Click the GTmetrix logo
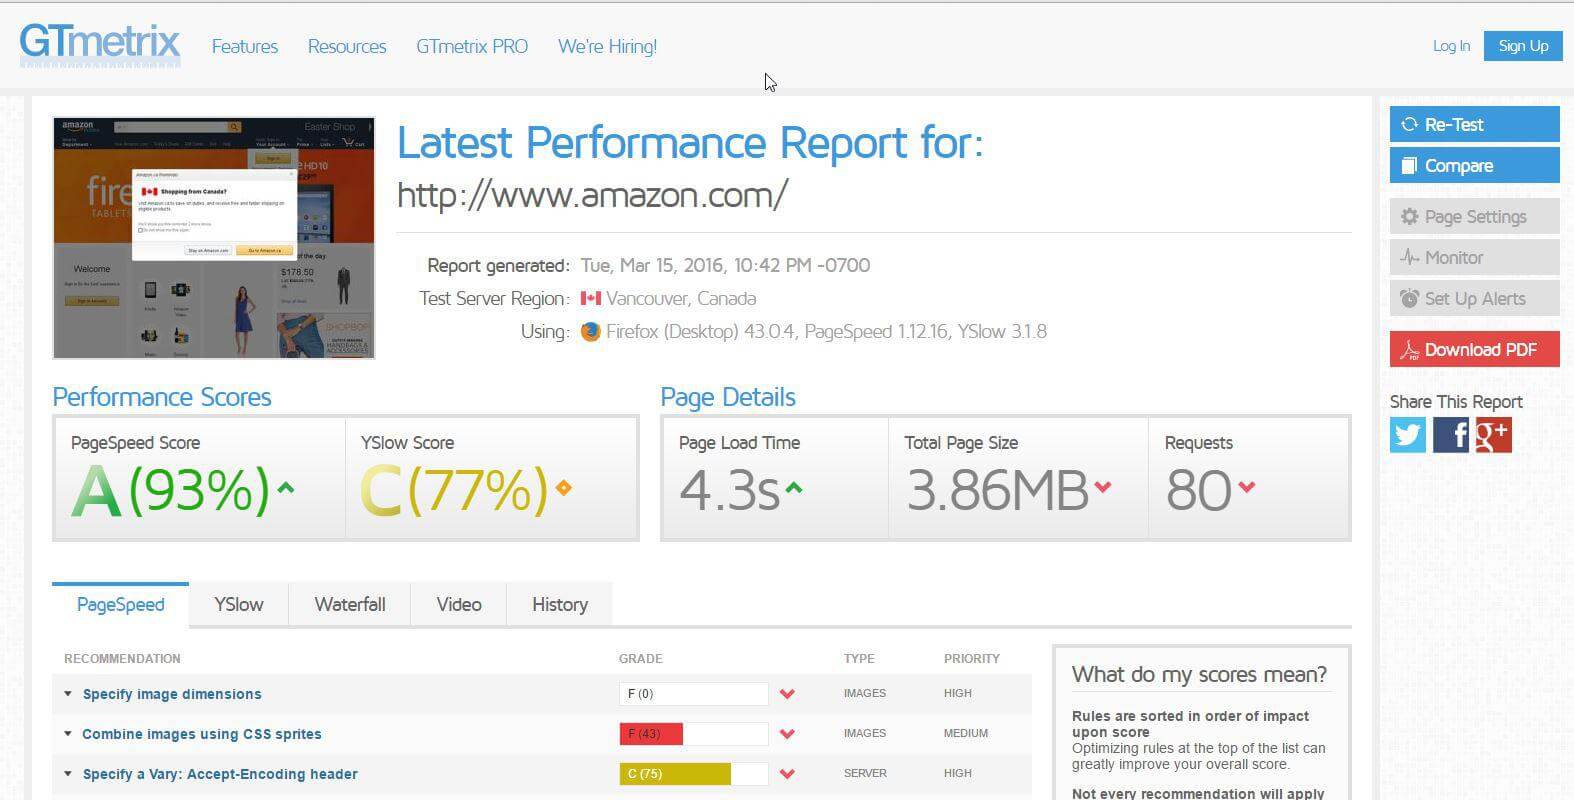Image resolution: width=1574 pixels, height=800 pixels. [99, 45]
